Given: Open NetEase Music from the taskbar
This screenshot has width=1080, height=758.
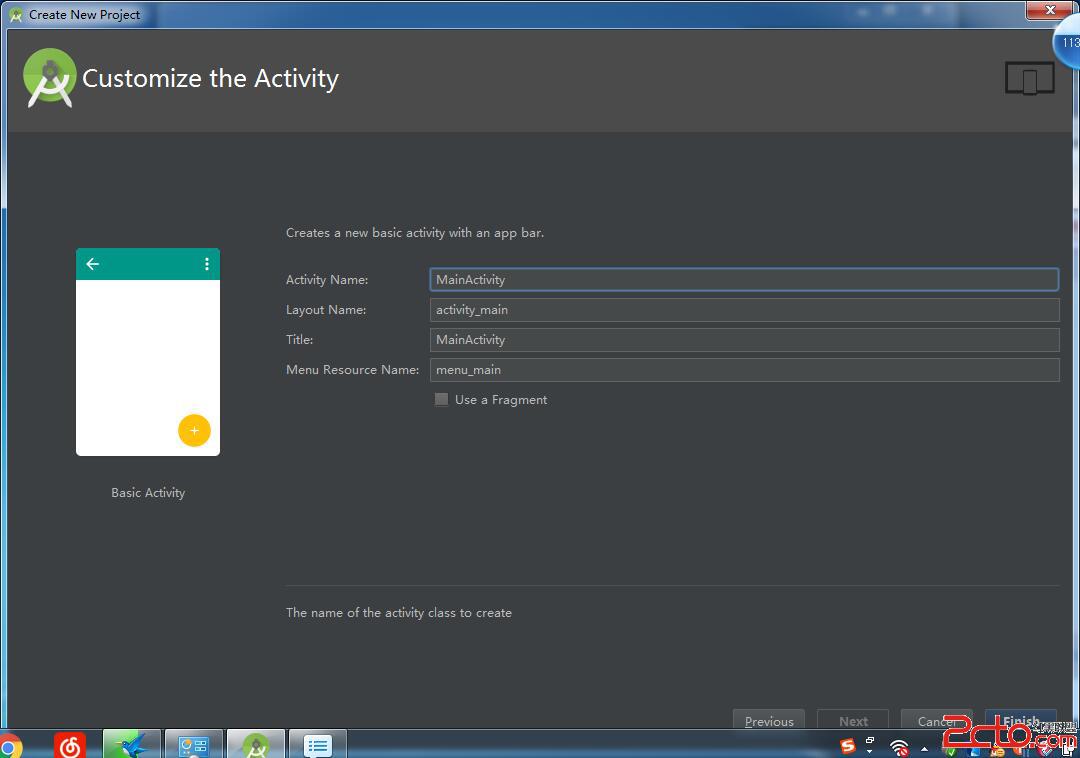Looking at the screenshot, I should [69, 746].
